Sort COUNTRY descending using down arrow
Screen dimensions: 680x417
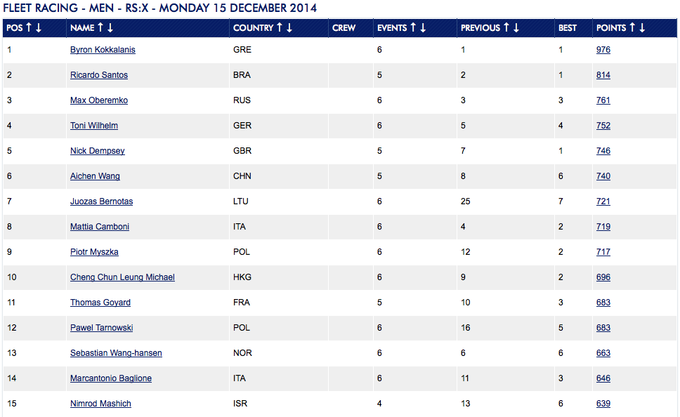(289, 28)
